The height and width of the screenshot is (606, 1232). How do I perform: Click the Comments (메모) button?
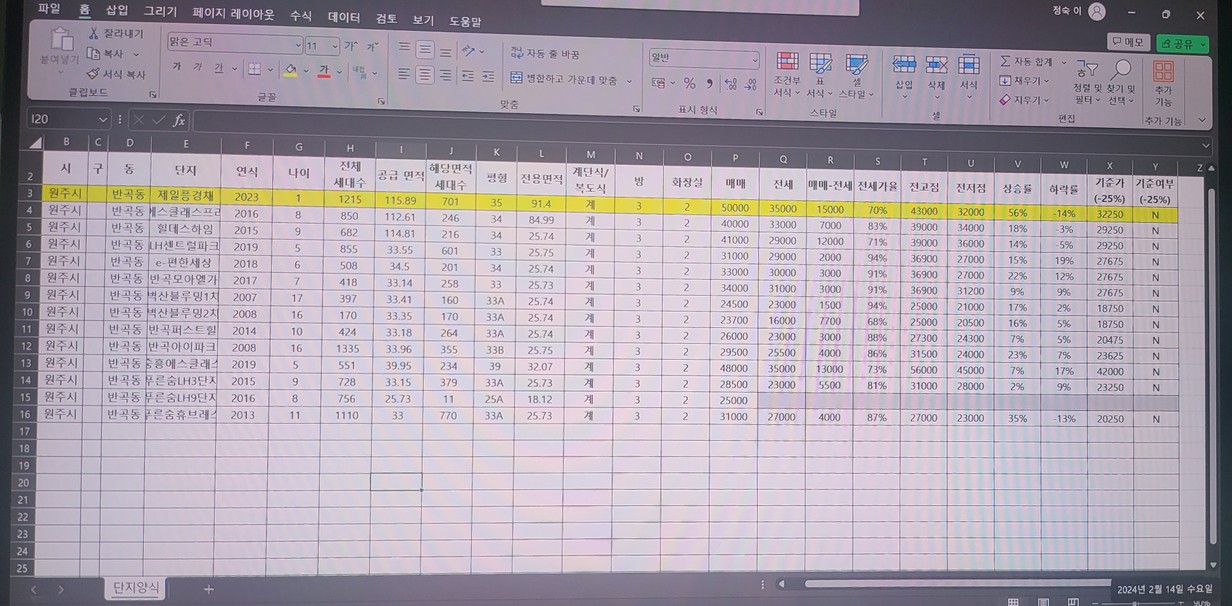click(x=1129, y=42)
